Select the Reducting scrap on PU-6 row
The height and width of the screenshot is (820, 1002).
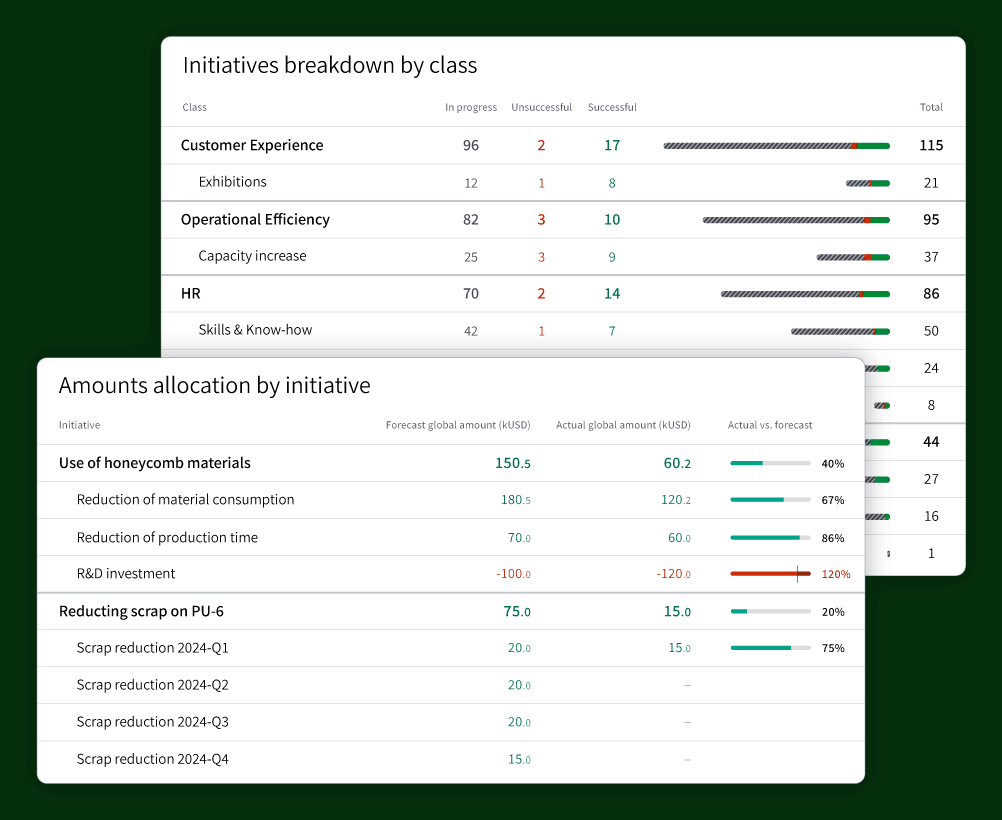click(451, 612)
